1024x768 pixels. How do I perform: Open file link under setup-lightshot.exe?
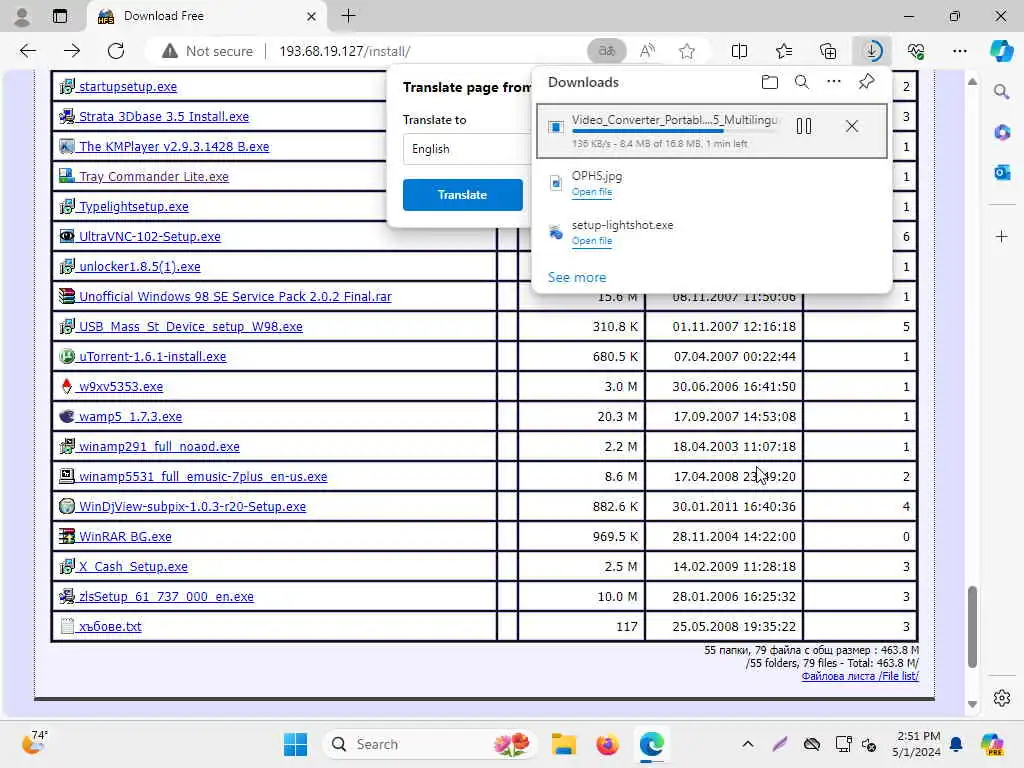(592, 241)
